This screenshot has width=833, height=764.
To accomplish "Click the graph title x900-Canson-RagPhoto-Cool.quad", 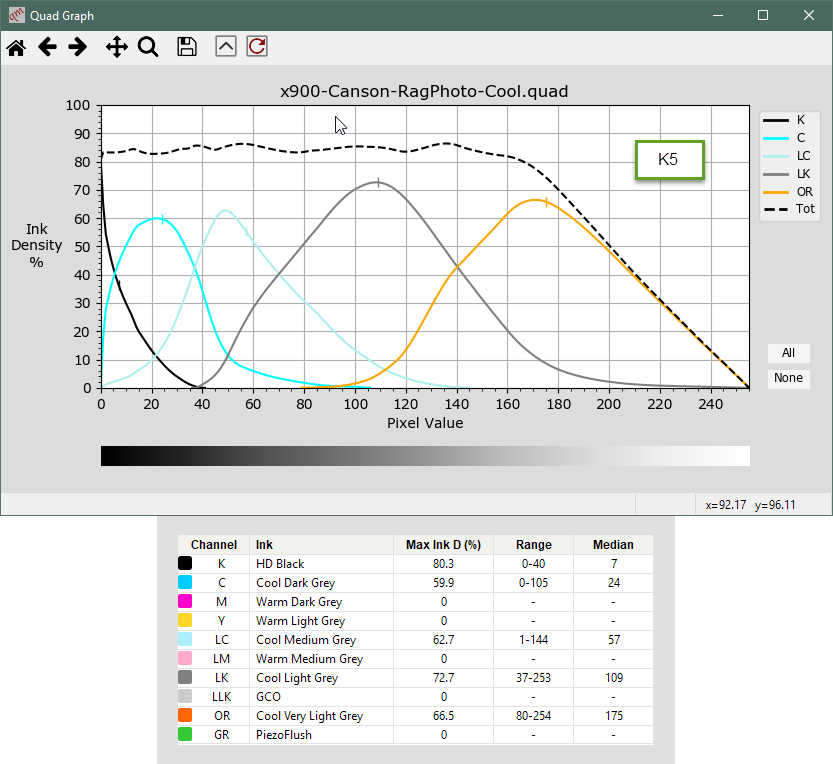I will pyautogui.click(x=424, y=91).
